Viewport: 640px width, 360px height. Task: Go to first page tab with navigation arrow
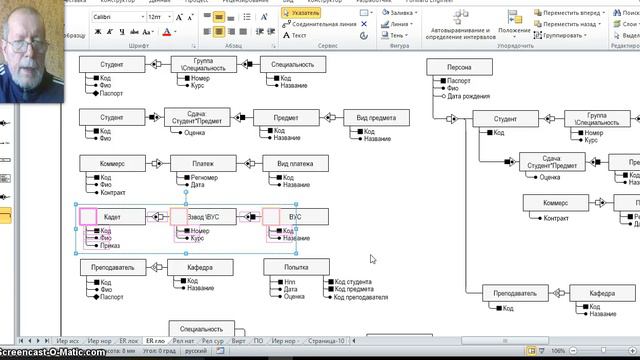pos(21,341)
